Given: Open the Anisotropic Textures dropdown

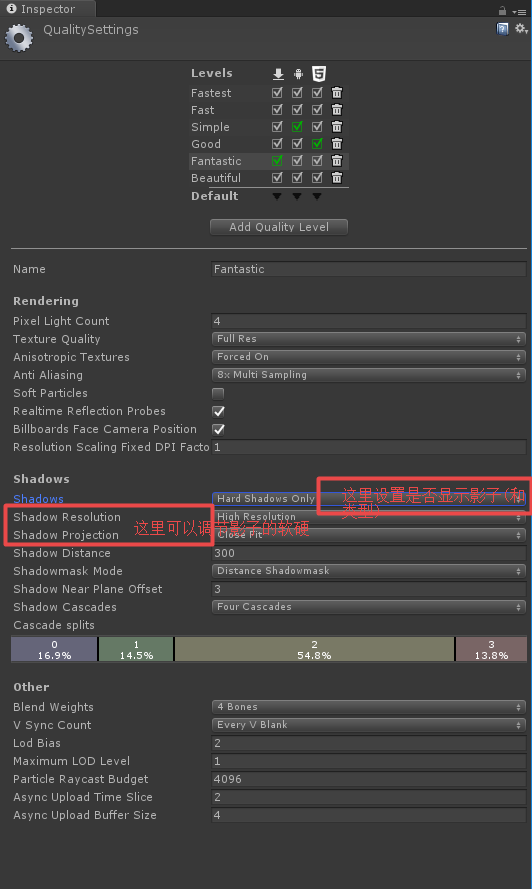Looking at the screenshot, I should [369, 357].
